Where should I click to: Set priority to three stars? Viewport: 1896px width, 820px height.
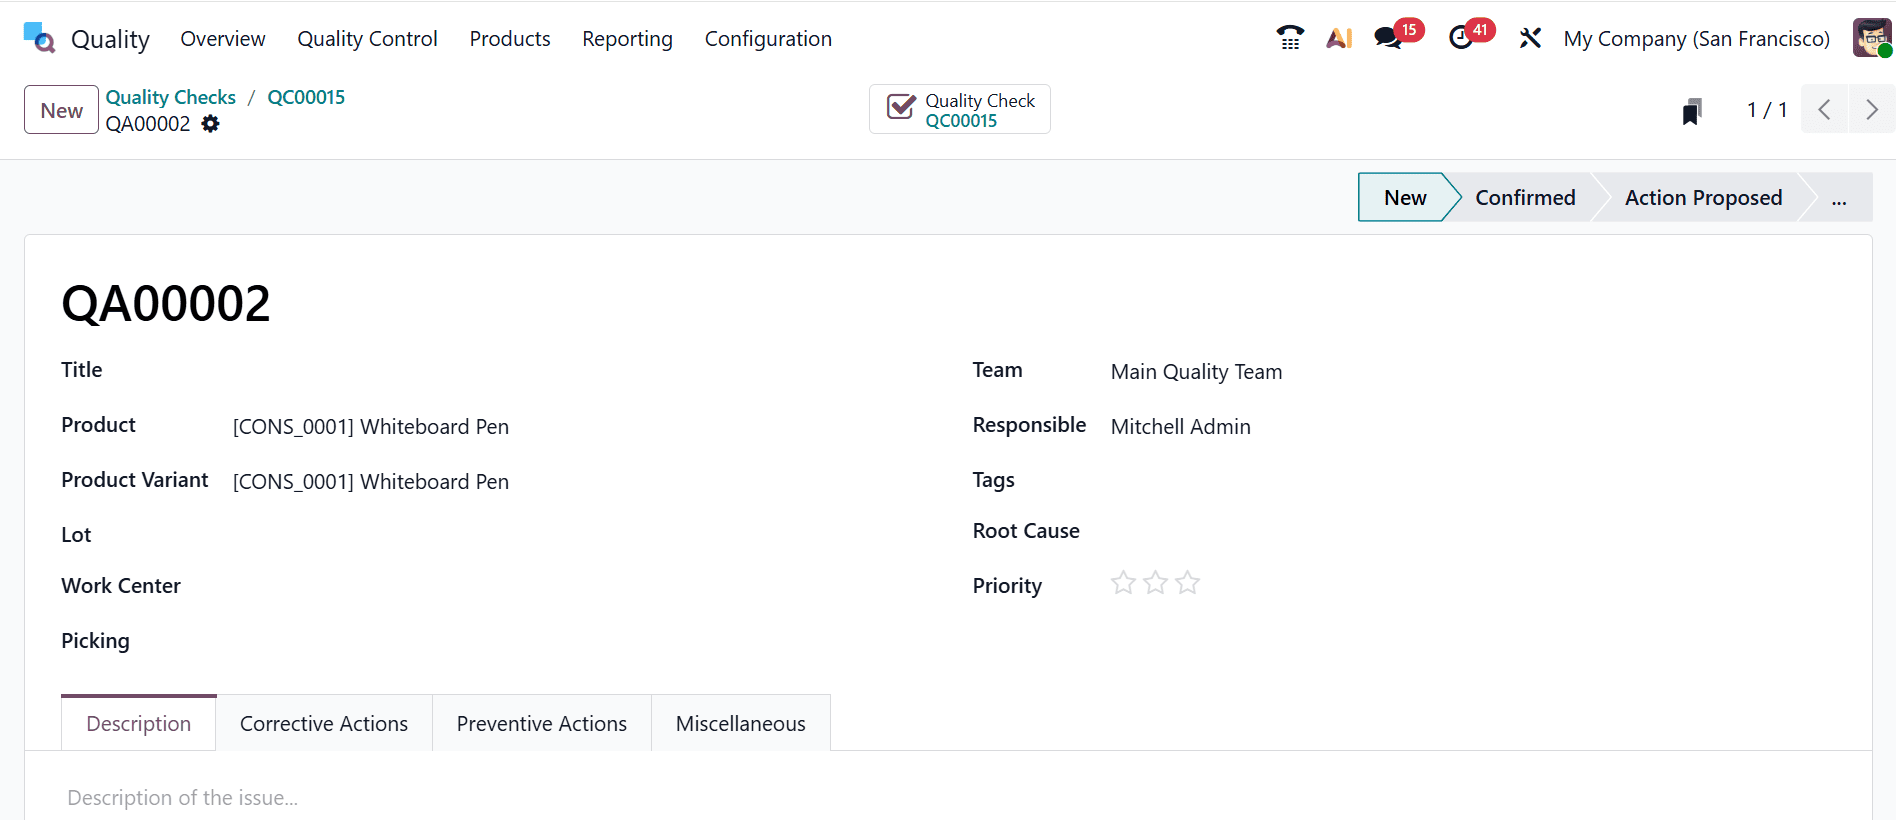pyautogui.click(x=1187, y=583)
